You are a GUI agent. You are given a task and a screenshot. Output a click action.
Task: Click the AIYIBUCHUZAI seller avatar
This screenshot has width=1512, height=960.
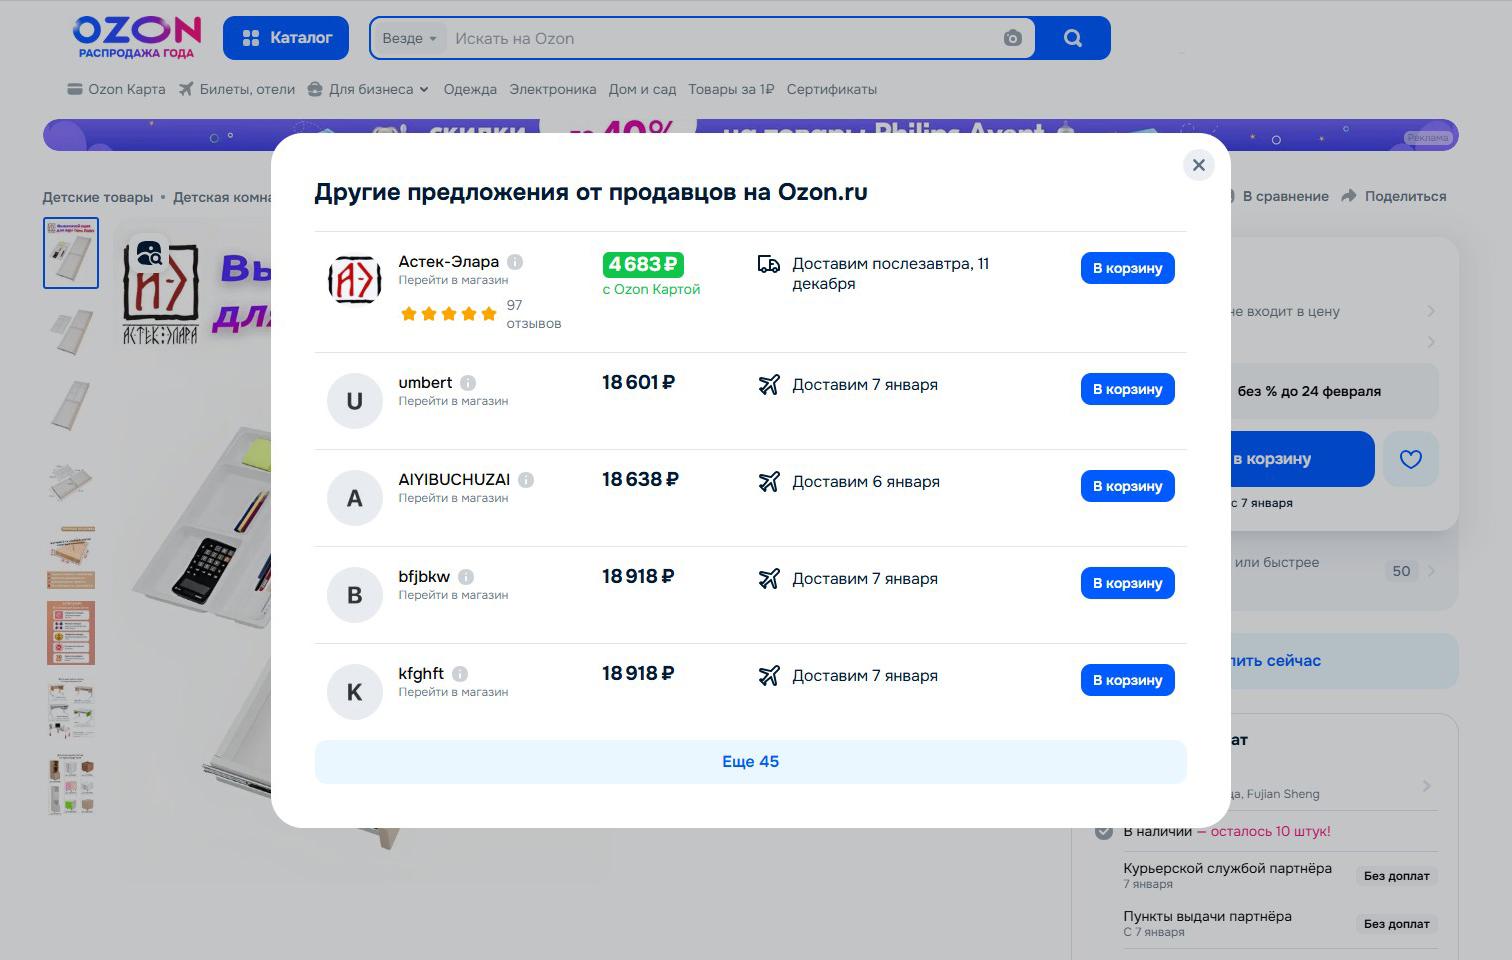pos(355,498)
